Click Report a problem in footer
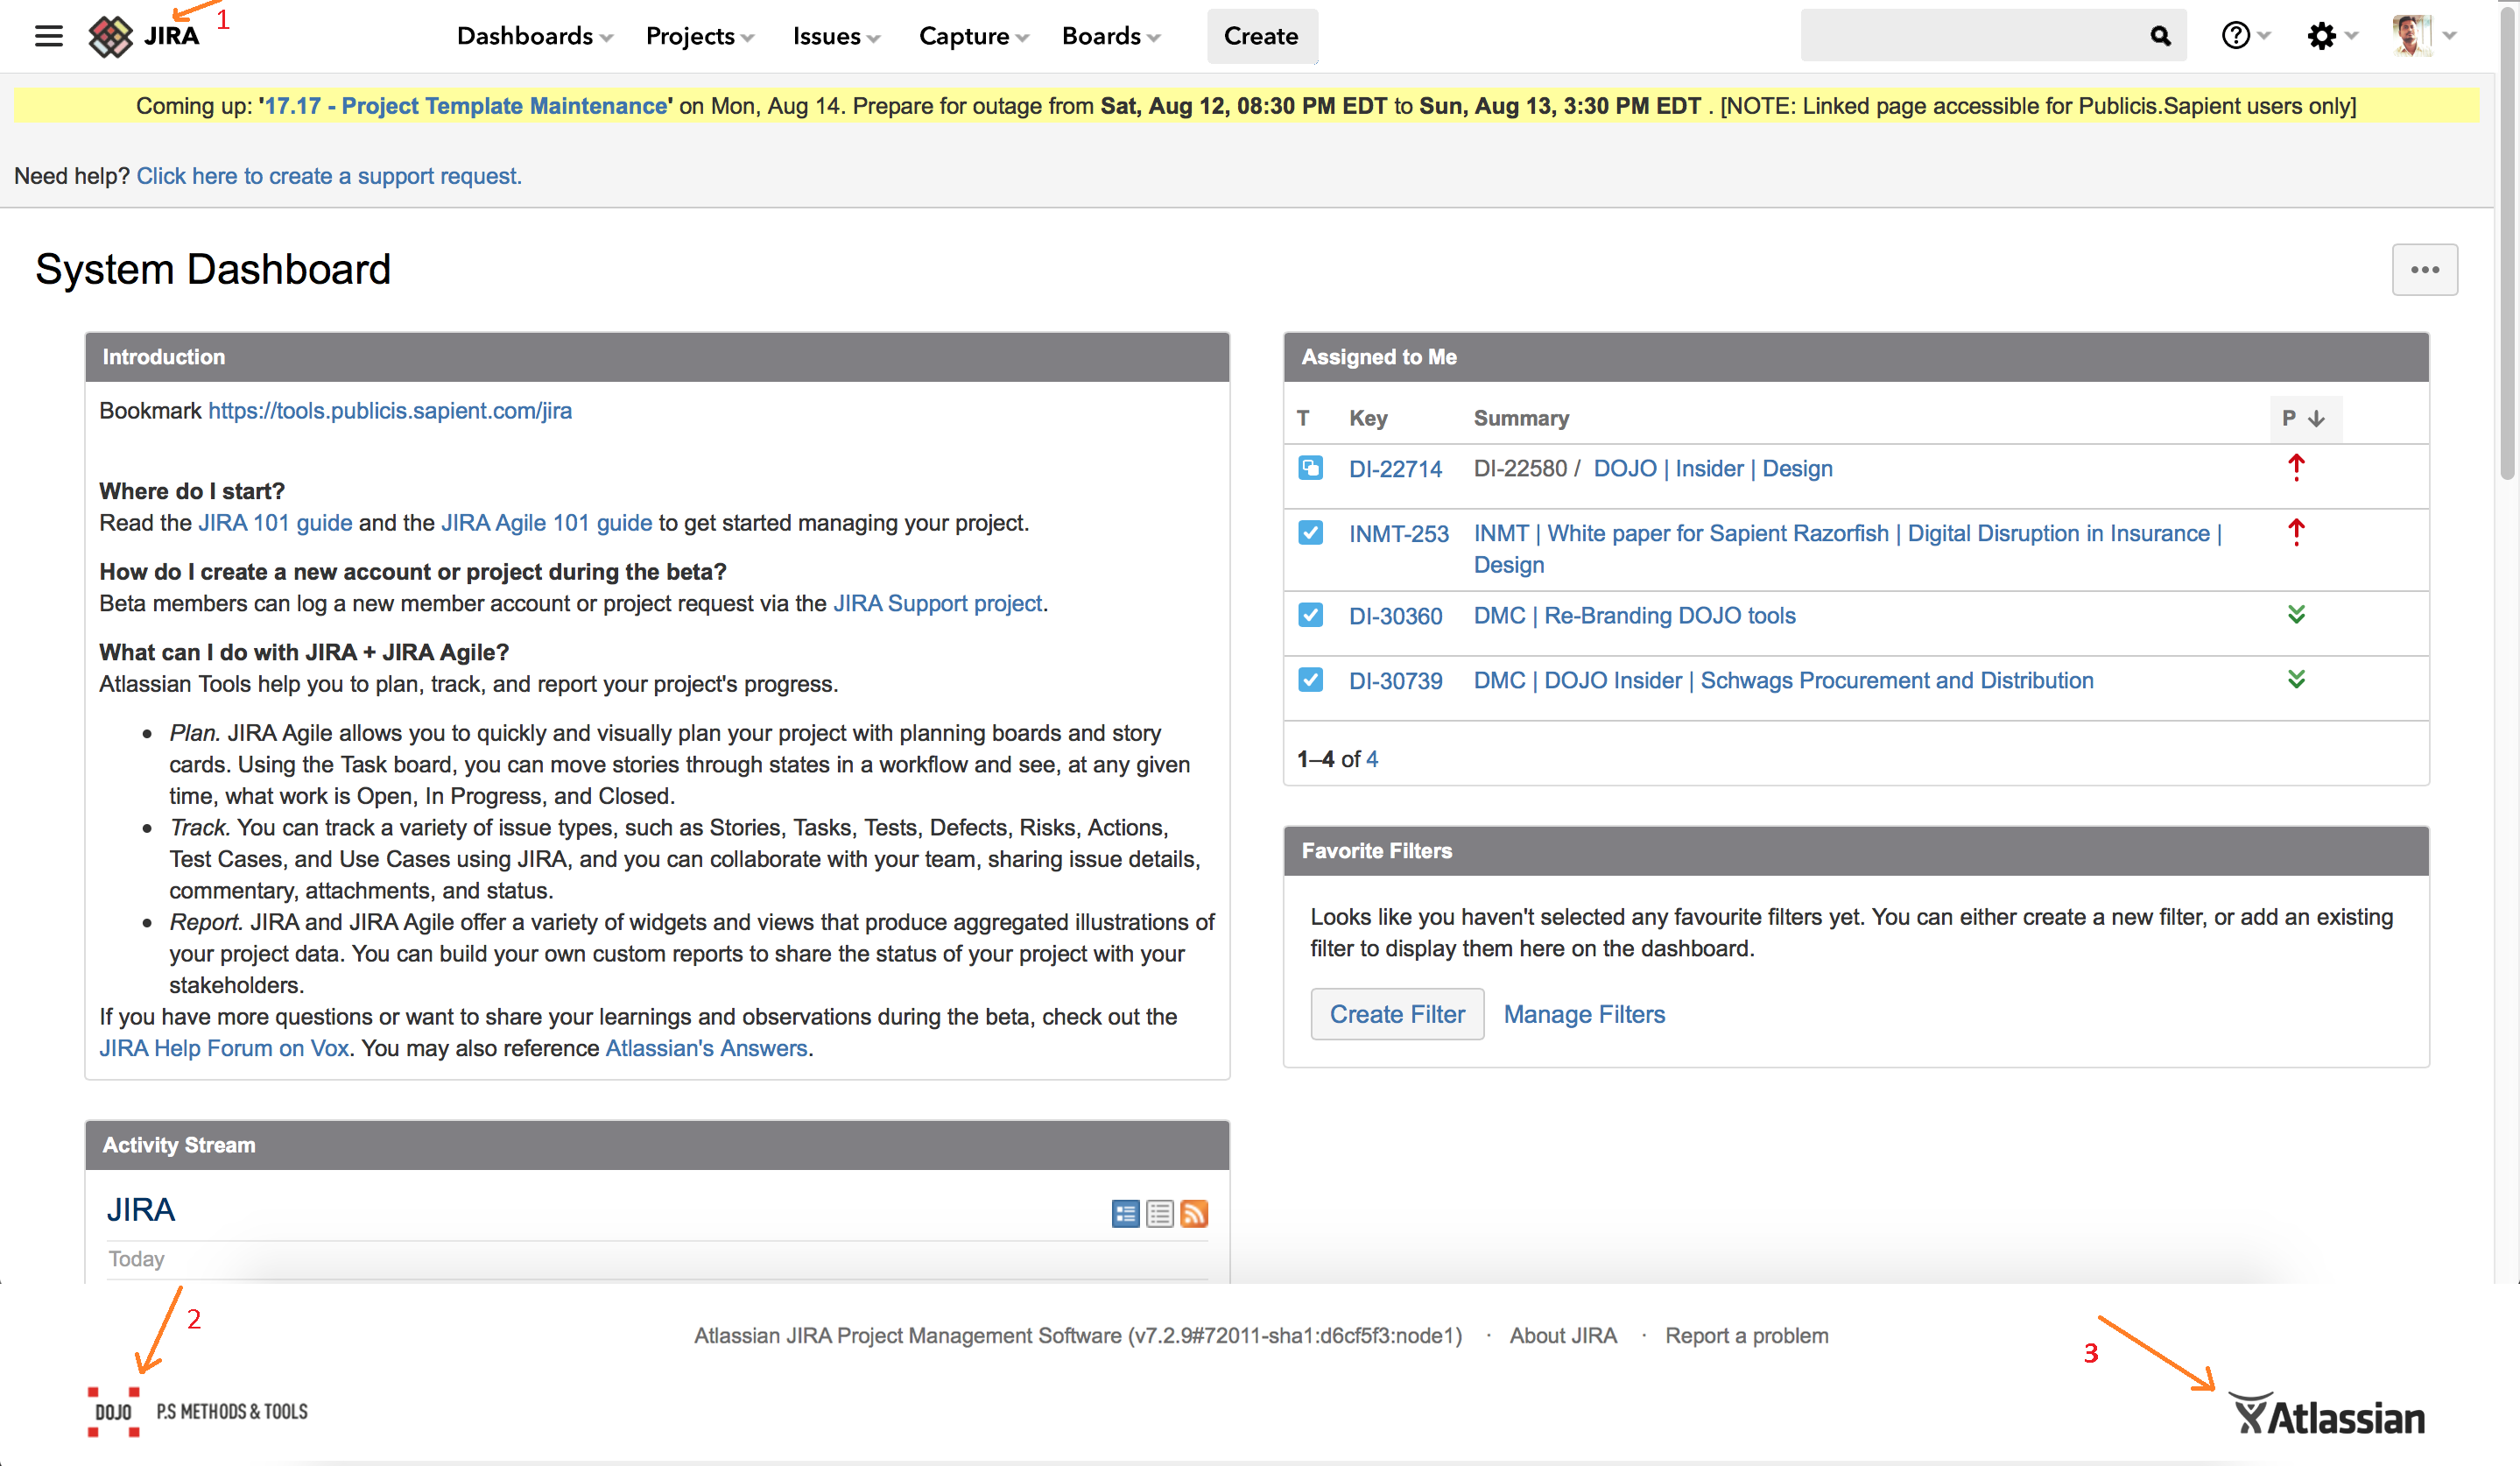2520x1466 pixels. (1746, 1335)
